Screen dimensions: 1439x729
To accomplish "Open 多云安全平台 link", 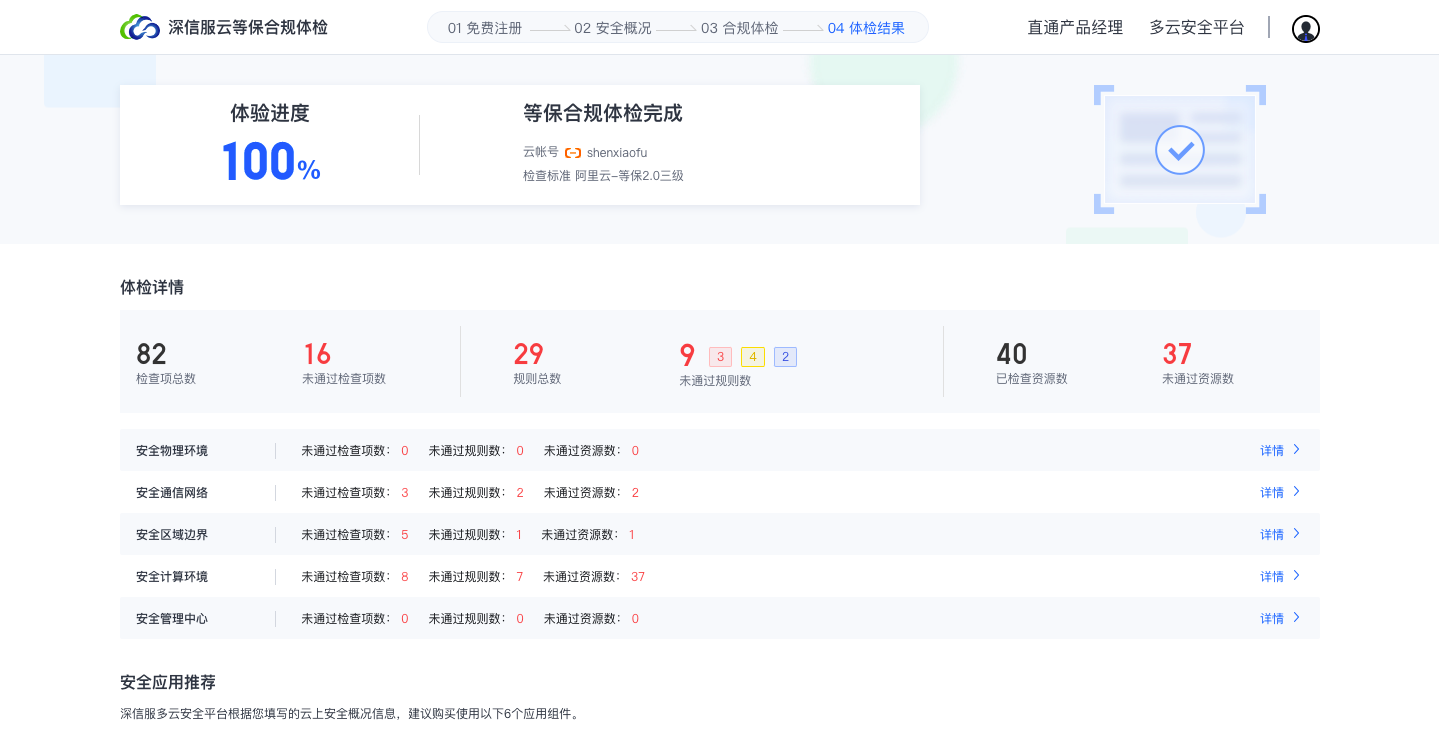I will pyautogui.click(x=1197, y=28).
